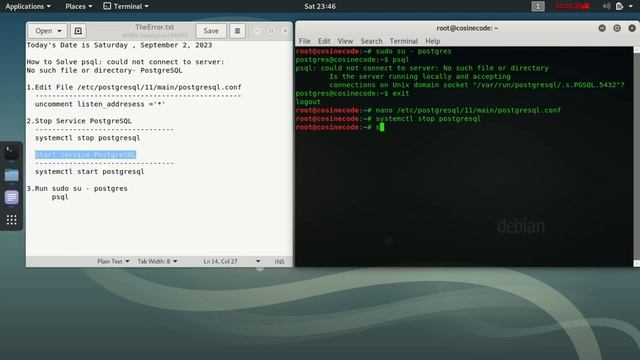Open the Edit menu in terminal
640x360 pixels.
pyautogui.click(x=324, y=41)
